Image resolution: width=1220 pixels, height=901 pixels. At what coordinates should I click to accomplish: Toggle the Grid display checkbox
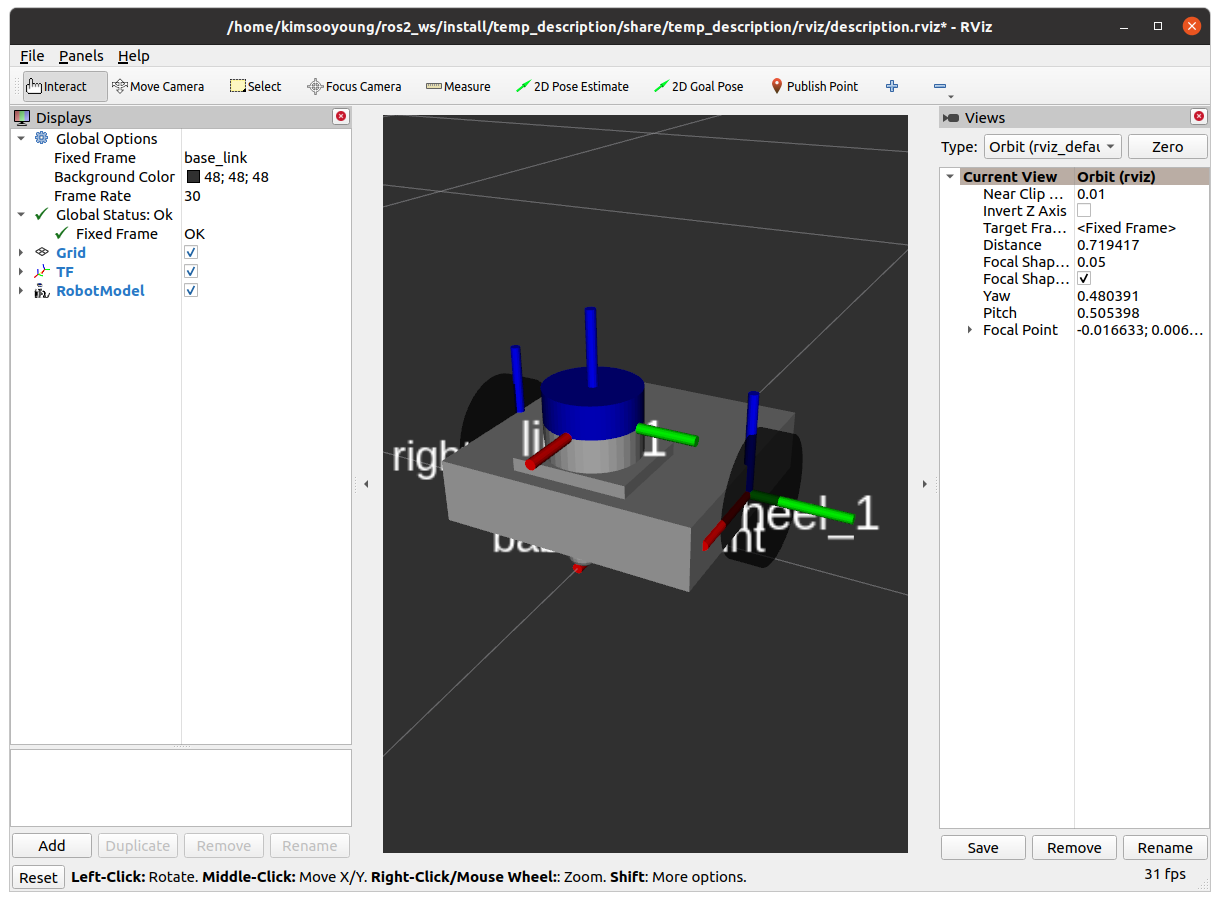coord(191,253)
